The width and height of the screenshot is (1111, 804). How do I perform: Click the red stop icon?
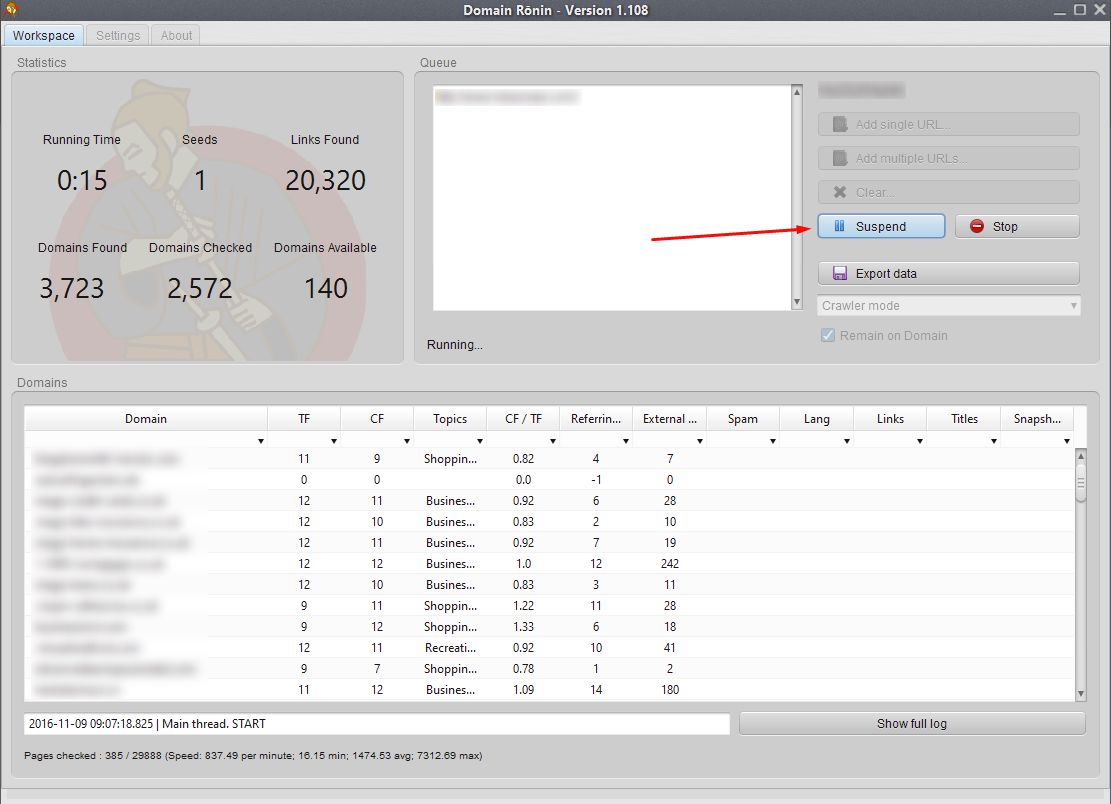(977, 226)
